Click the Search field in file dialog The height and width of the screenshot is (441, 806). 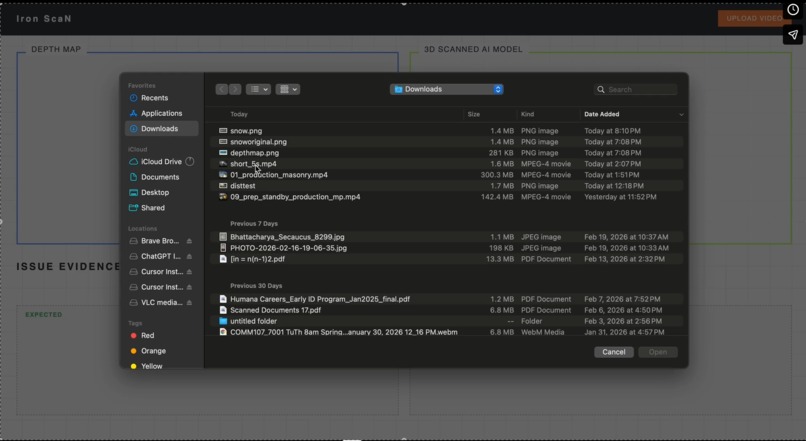pos(636,89)
